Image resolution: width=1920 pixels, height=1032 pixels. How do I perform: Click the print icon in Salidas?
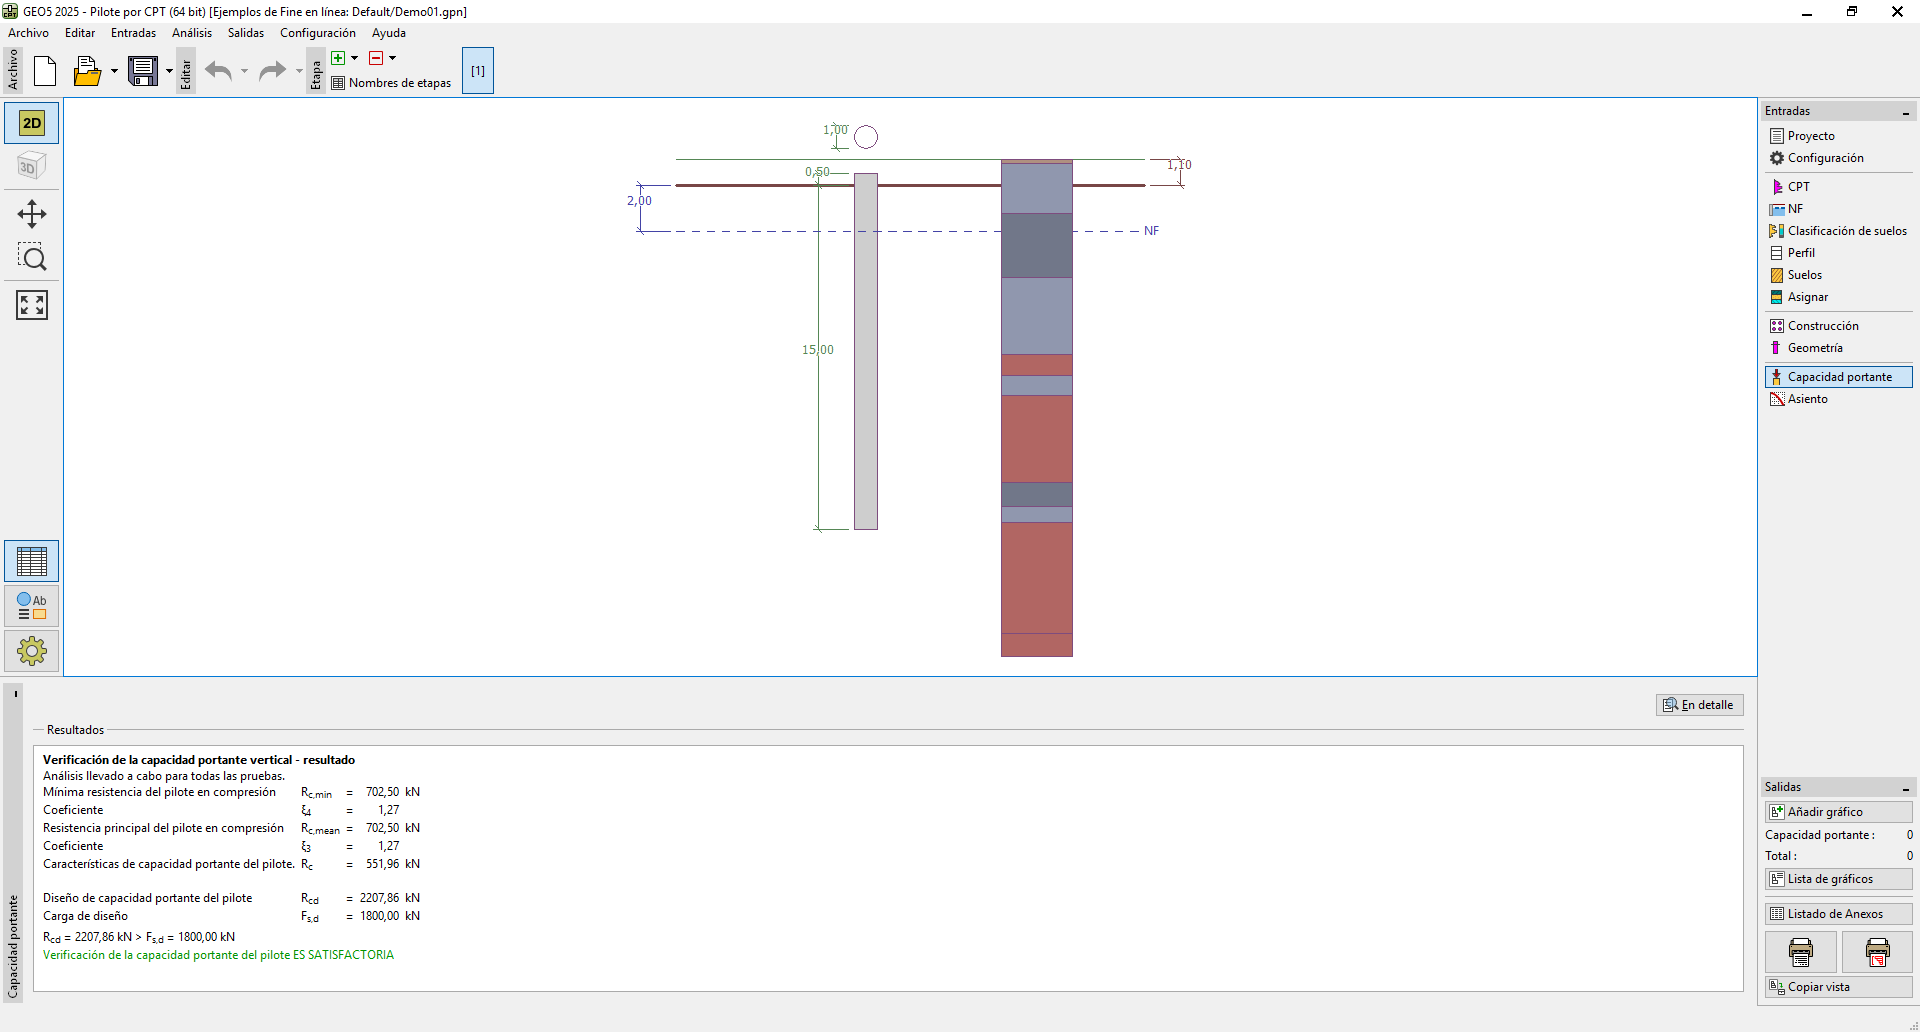(1800, 952)
